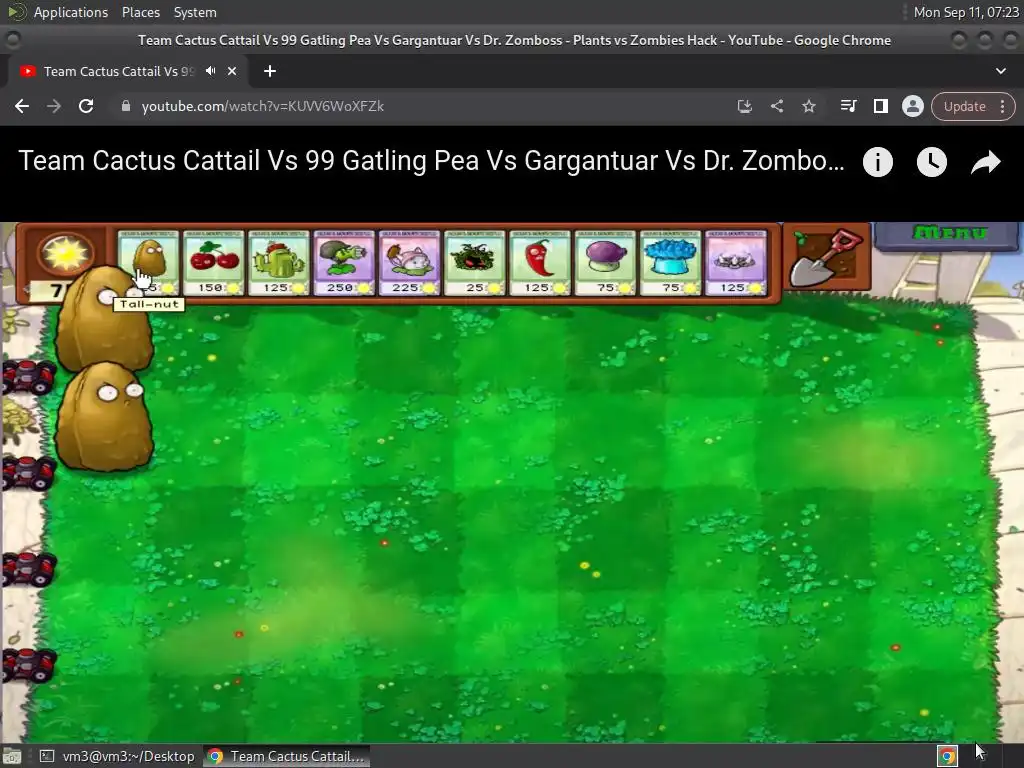1024x768 pixels.
Task: Bookmark this tab with the star
Action: coord(808,106)
